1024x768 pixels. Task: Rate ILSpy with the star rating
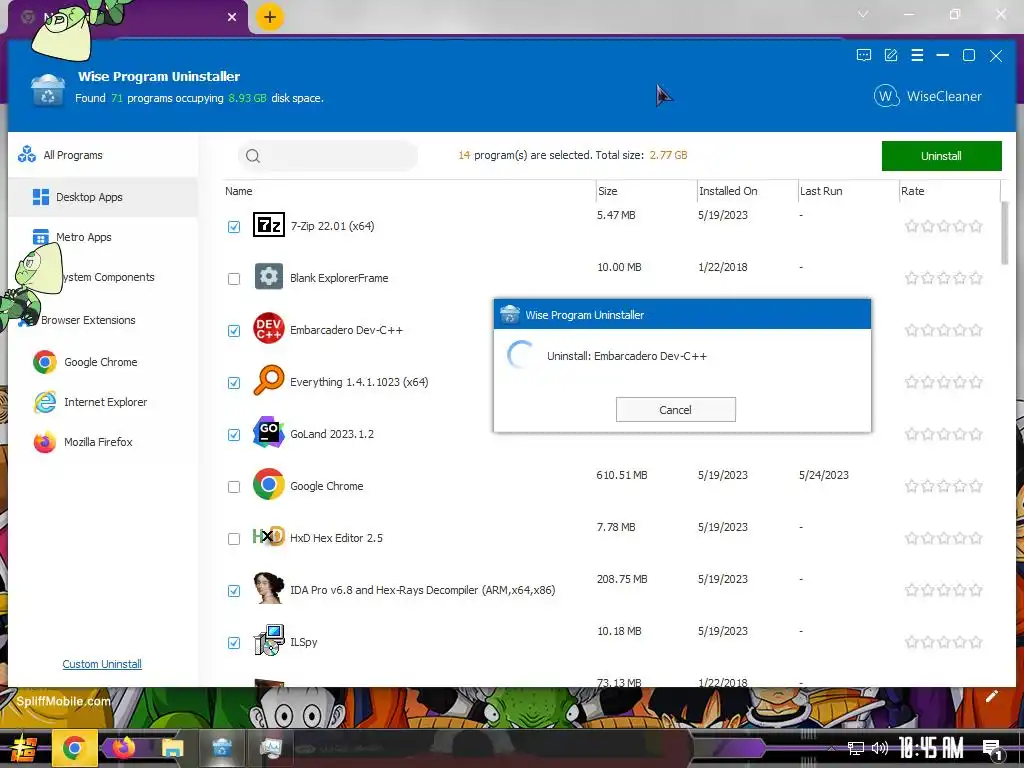pyautogui.click(x=944, y=643)
